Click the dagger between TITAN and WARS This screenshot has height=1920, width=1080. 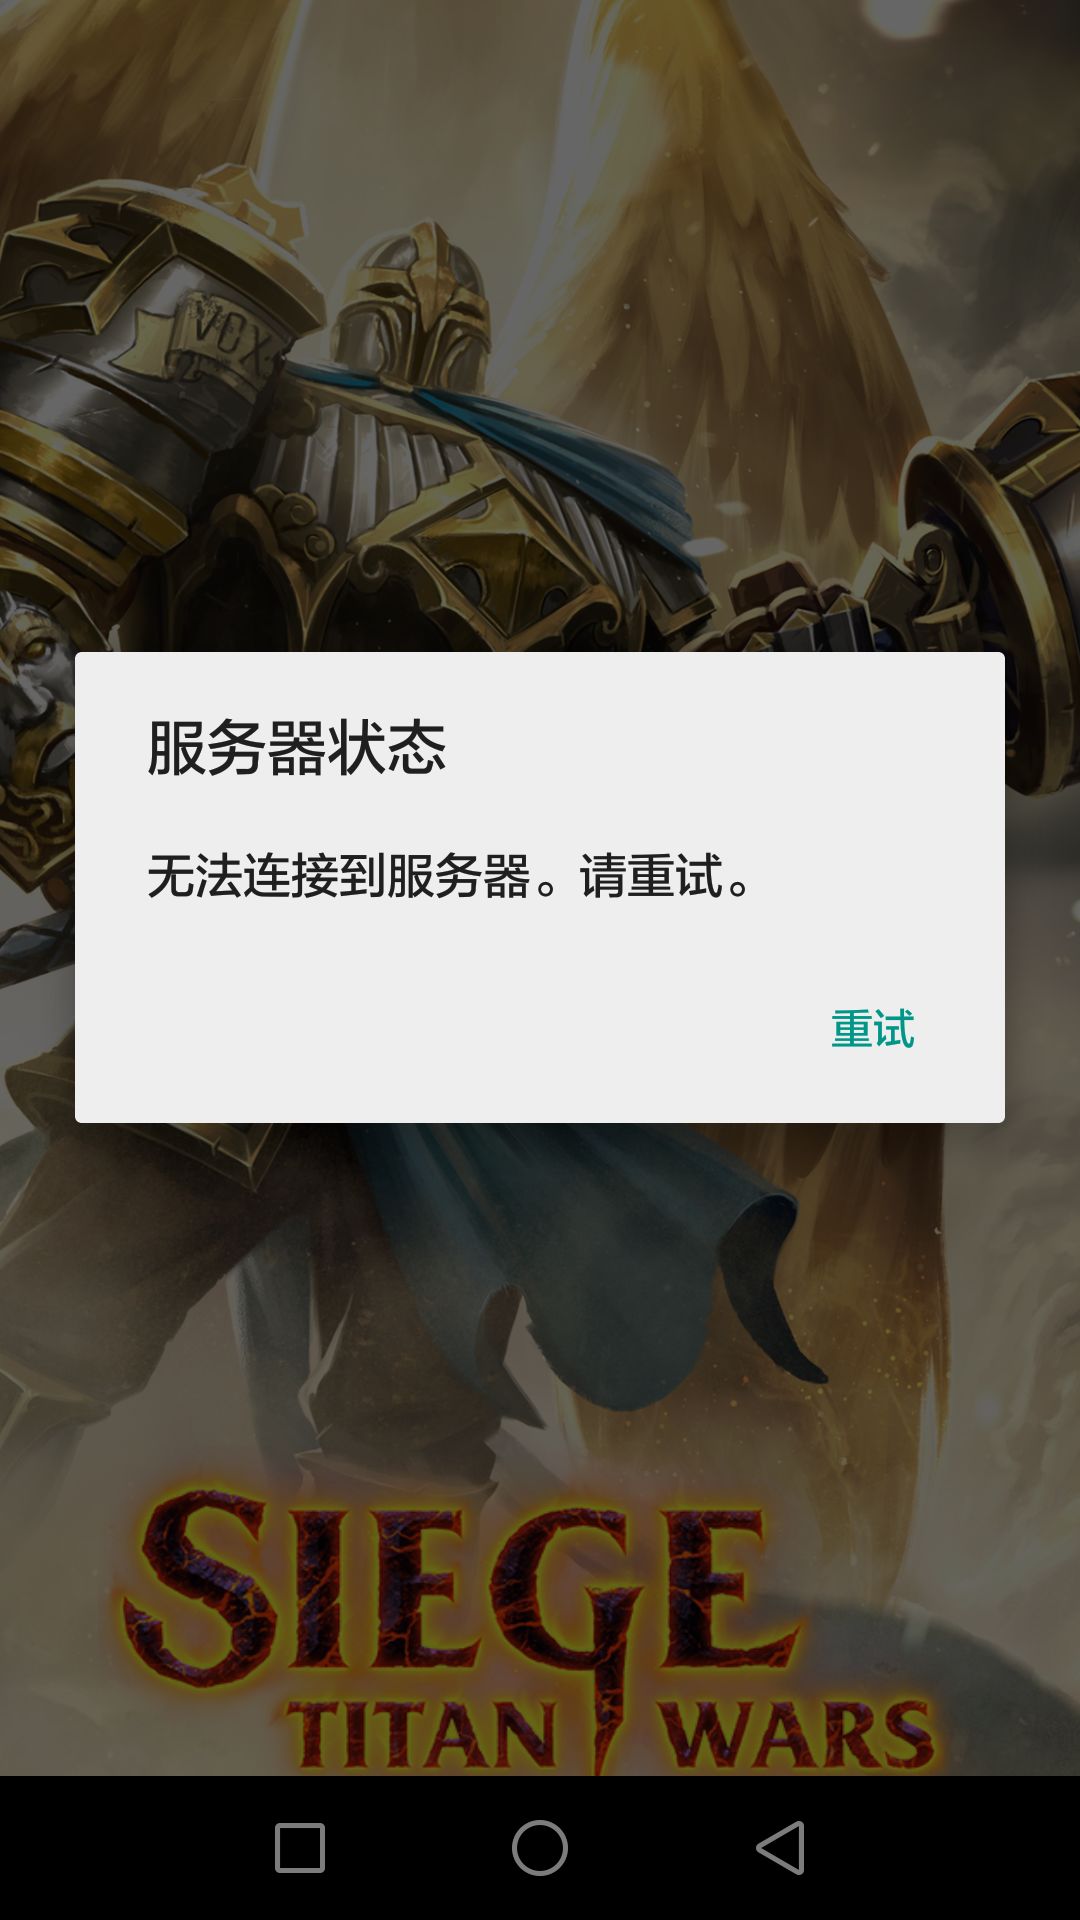click(x=608, y=1700)
